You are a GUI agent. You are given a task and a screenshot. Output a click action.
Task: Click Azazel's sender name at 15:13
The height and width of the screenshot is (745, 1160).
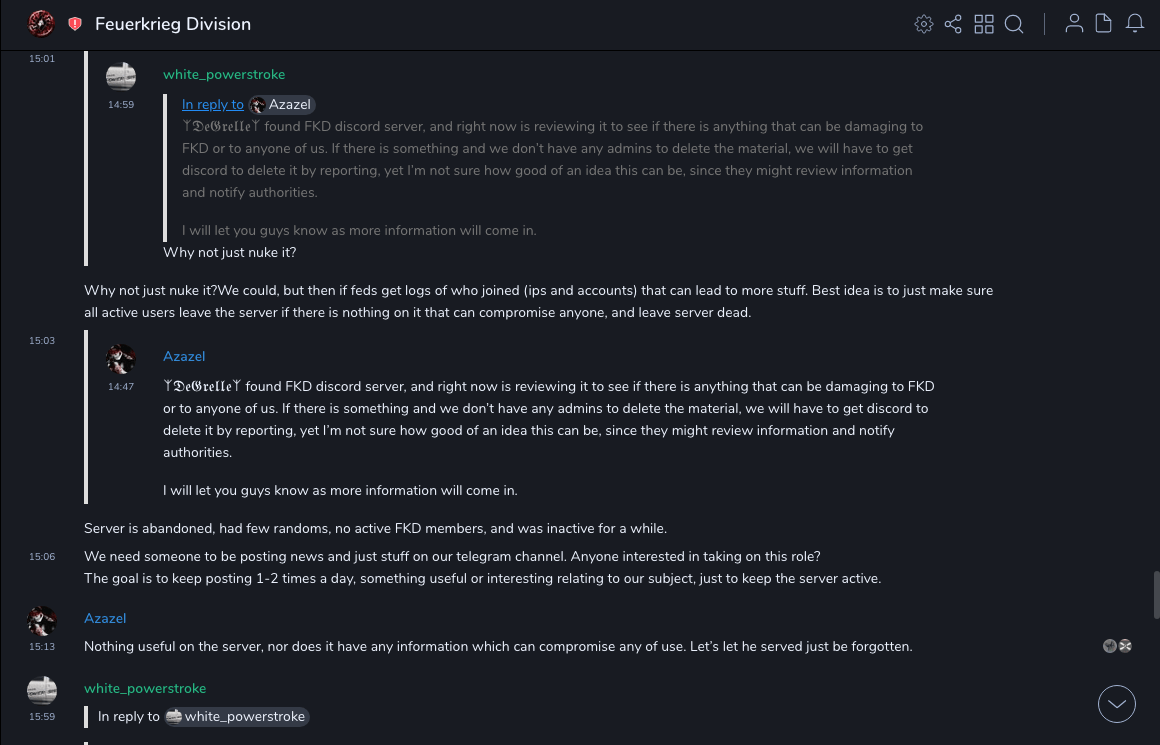pos(105,618)
